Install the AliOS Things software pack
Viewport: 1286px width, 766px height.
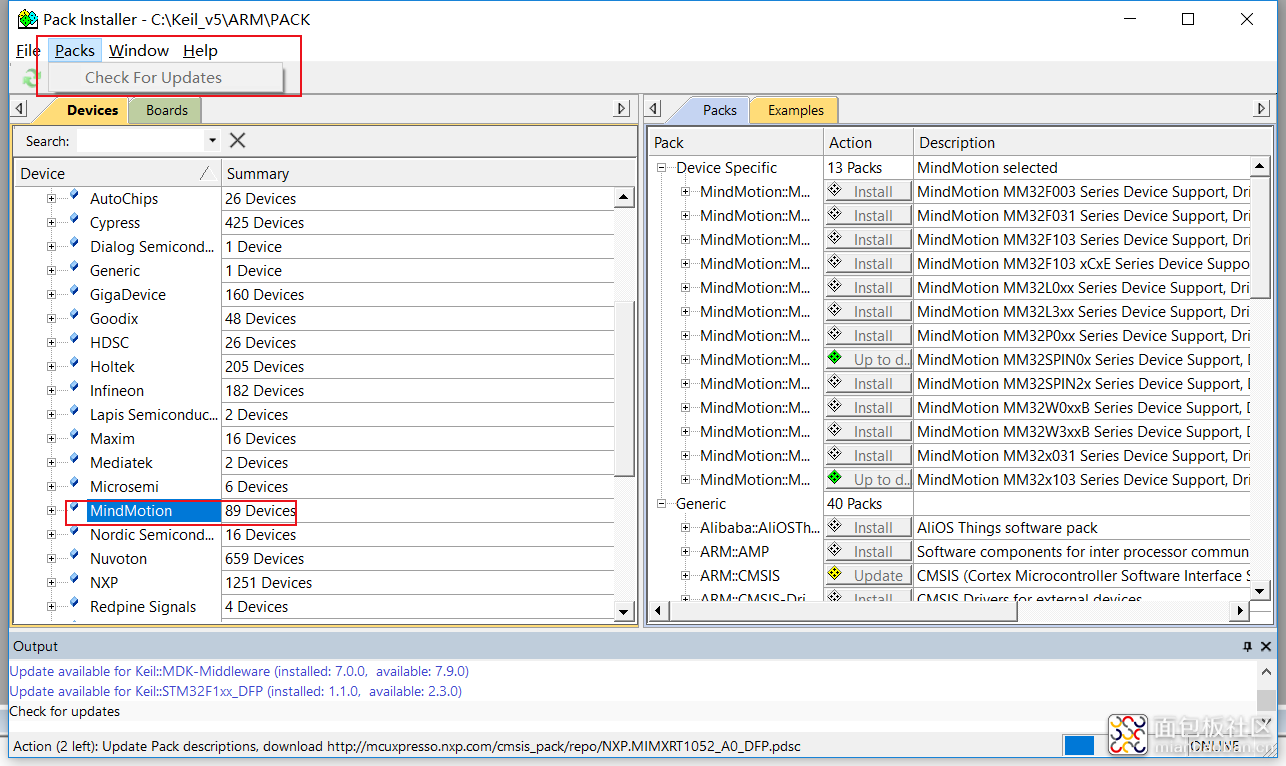click(868, 527)
